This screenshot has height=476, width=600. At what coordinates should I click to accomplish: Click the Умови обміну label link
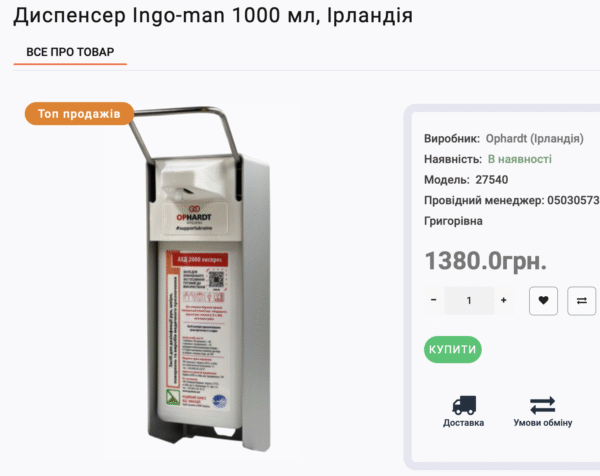[x=543, y=423]
